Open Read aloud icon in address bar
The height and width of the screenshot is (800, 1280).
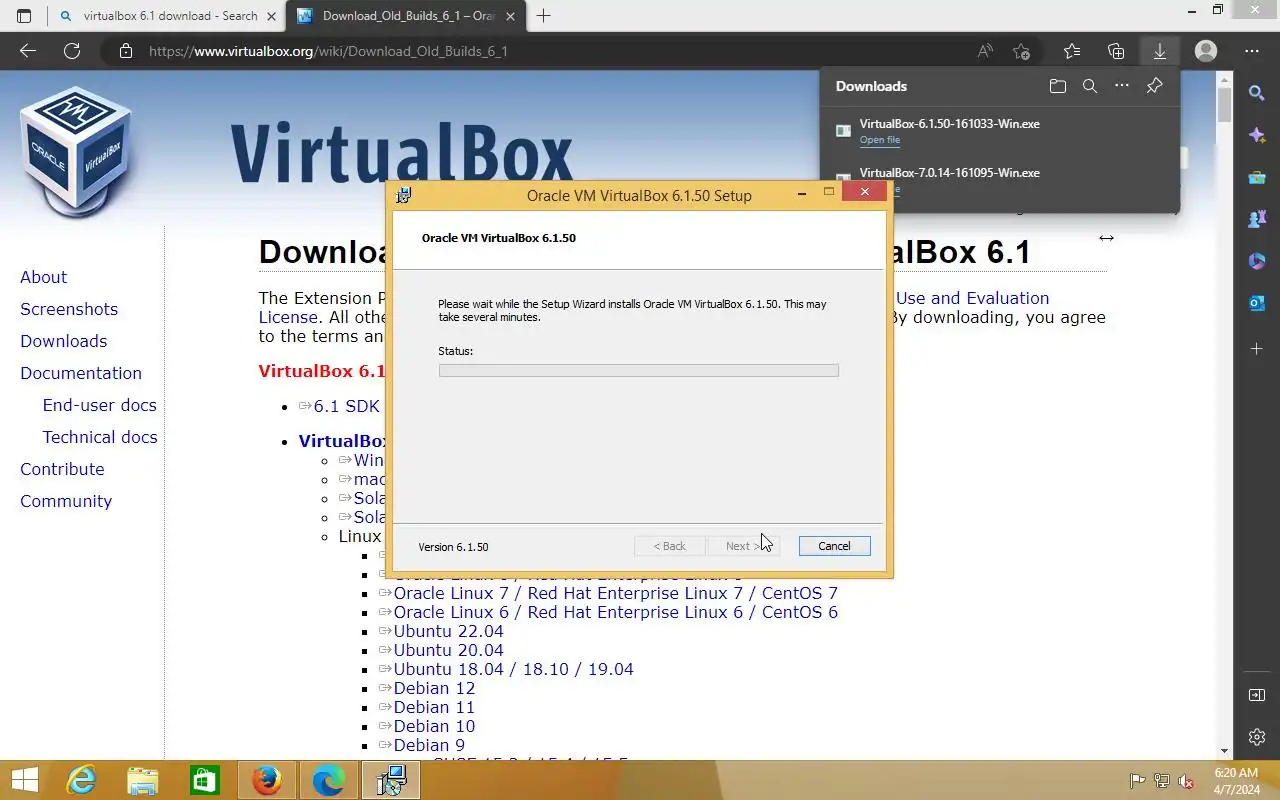point(985,51)
